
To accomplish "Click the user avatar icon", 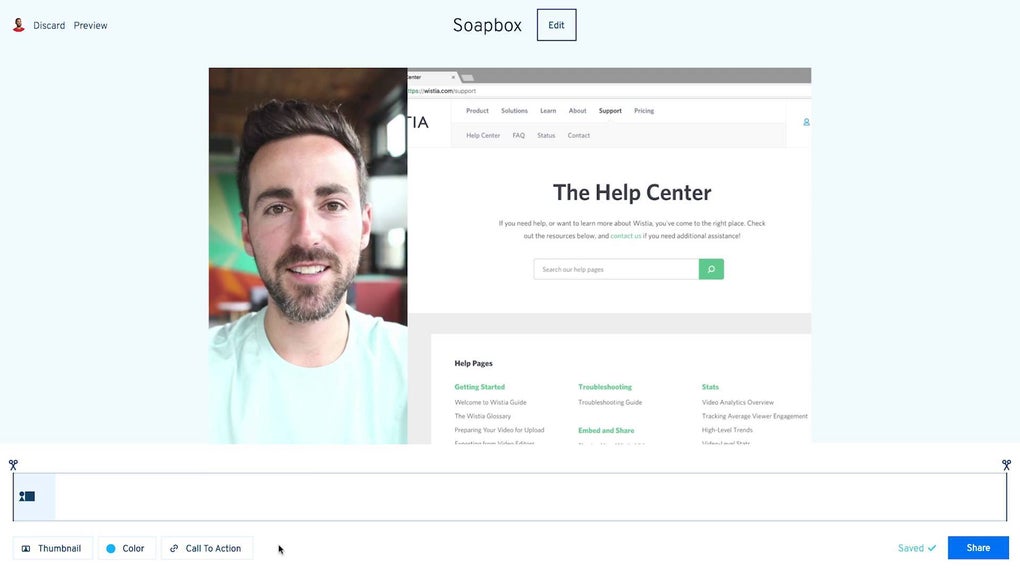I will tap(19, 25).
